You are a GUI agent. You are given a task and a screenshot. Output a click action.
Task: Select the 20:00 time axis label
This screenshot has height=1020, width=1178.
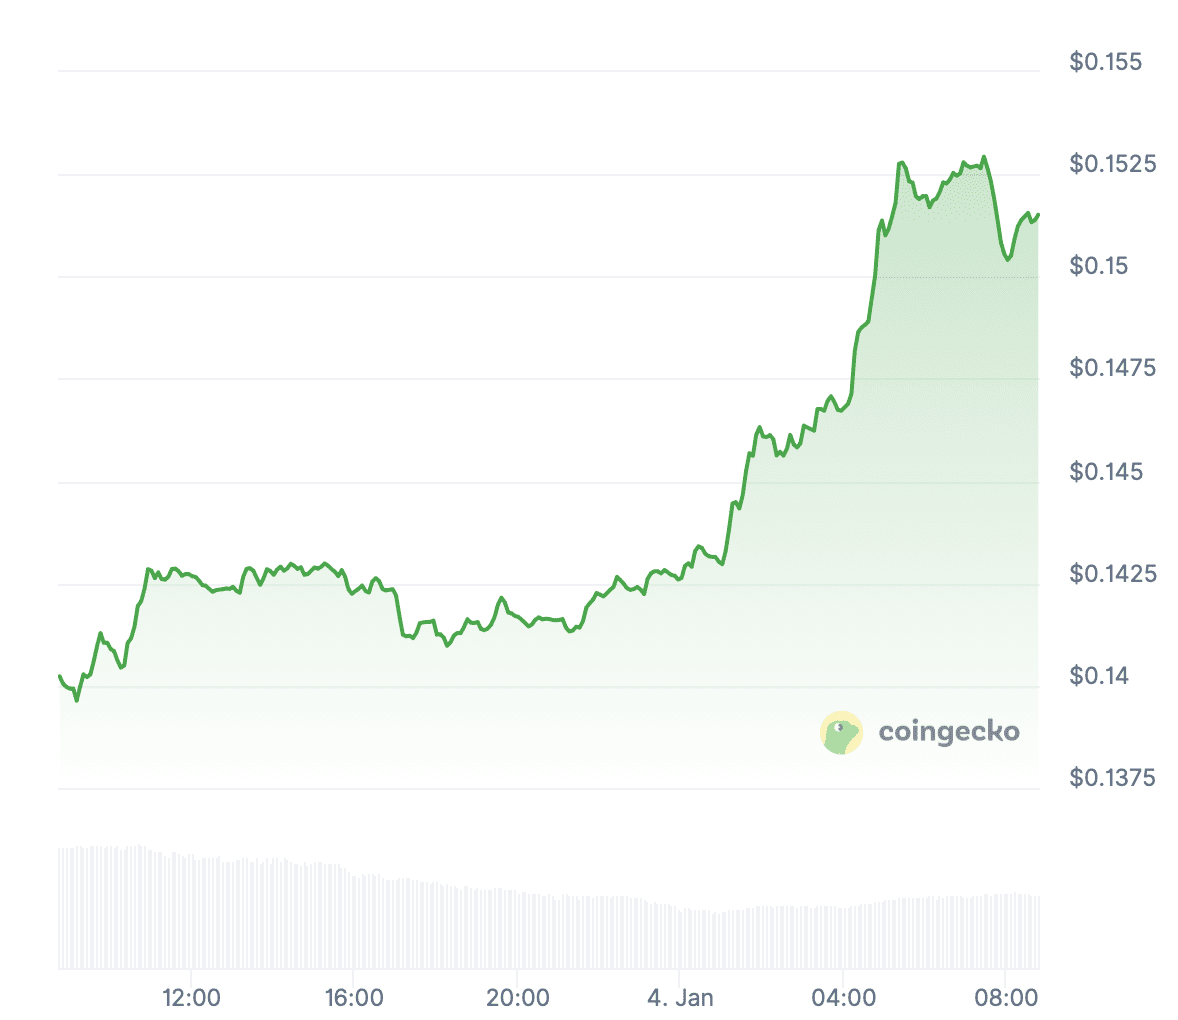[517, 998]
